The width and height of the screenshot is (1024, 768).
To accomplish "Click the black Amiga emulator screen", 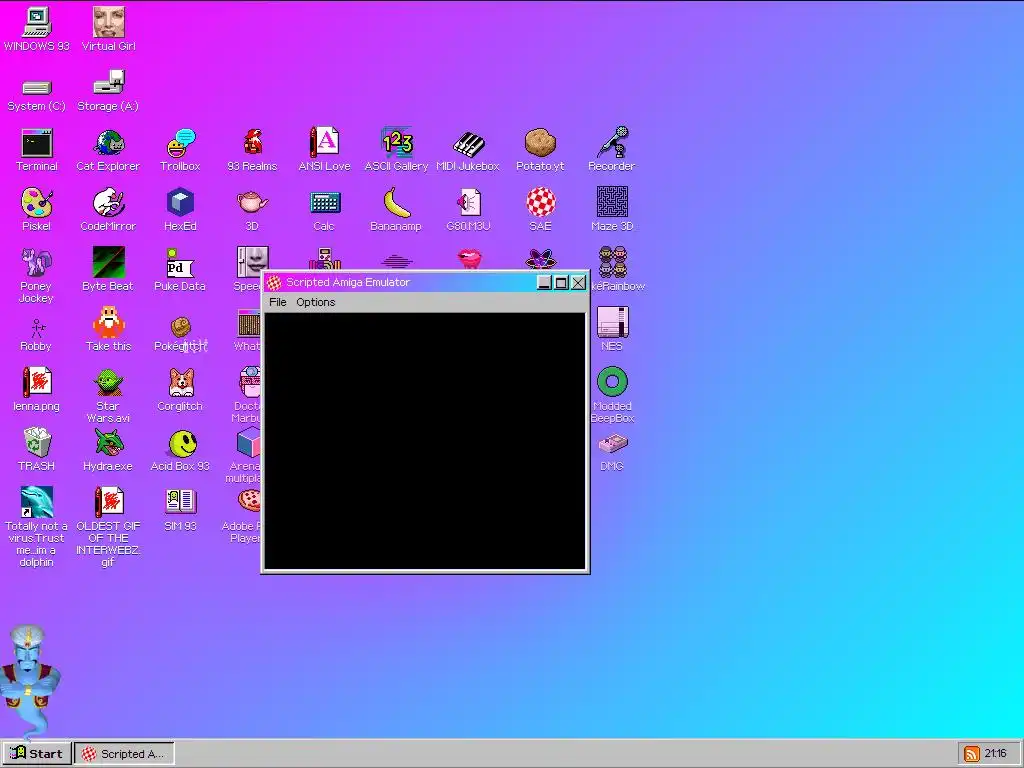I will [425, 441].
